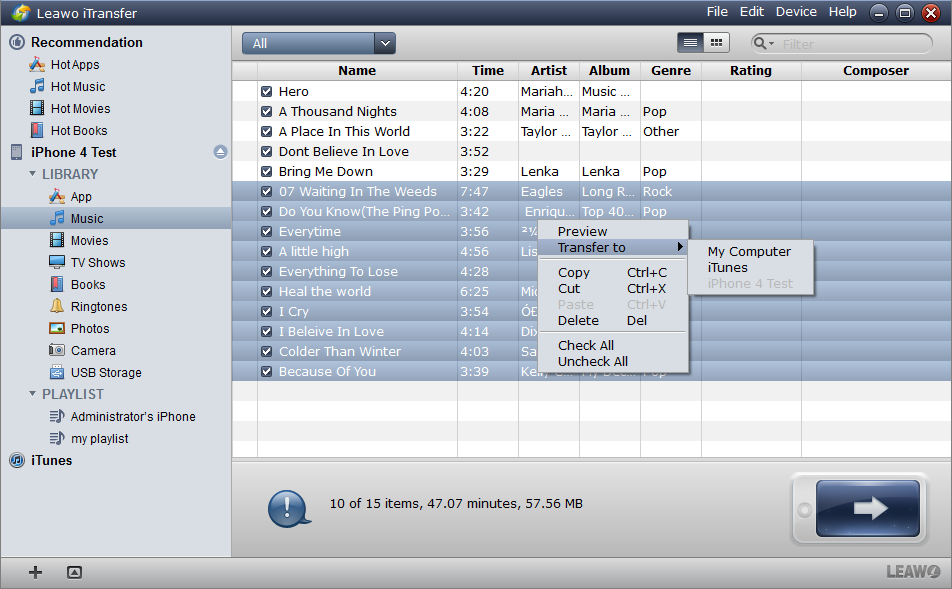Uncheck Heal the world checkbox
Image resolution: width=952 pixels, height=589 pixels.
pos(267,291)
